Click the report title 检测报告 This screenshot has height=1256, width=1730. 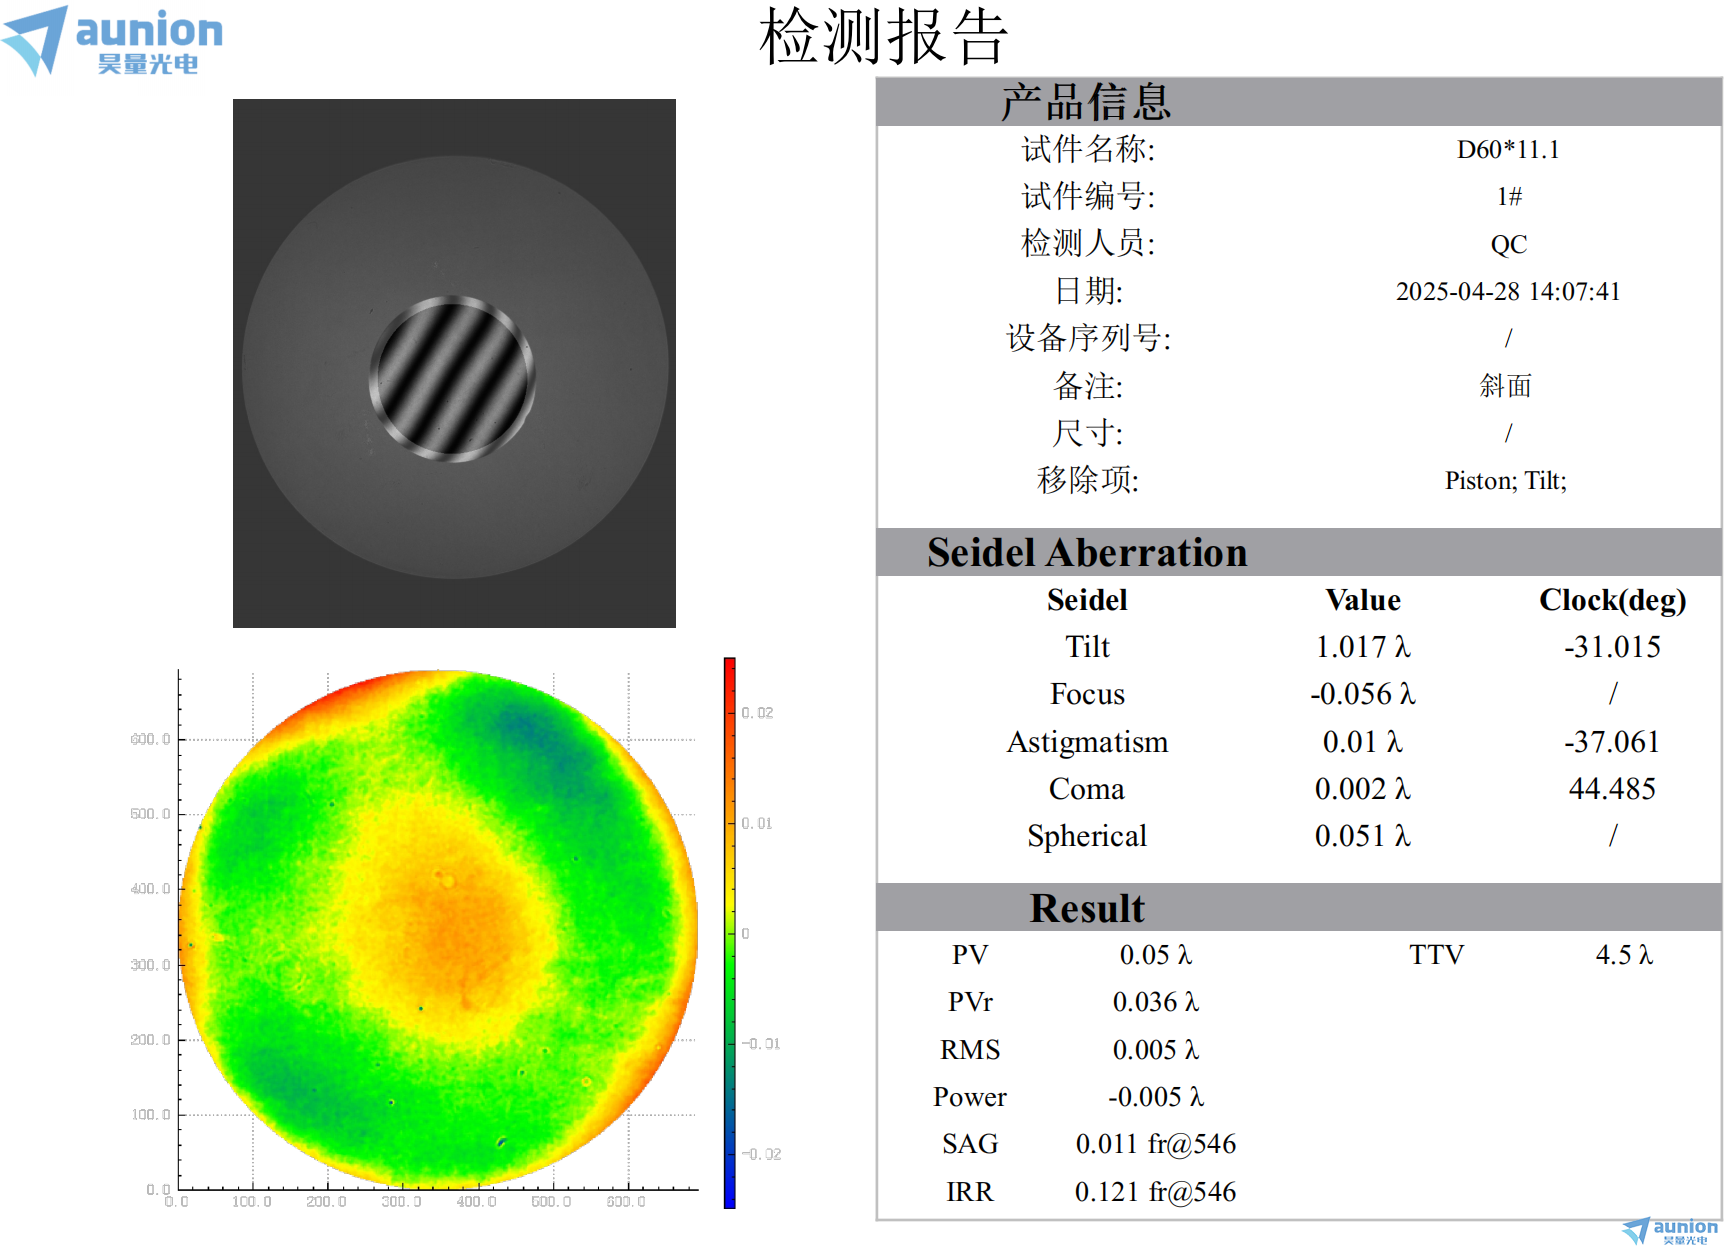click(883, 37)
